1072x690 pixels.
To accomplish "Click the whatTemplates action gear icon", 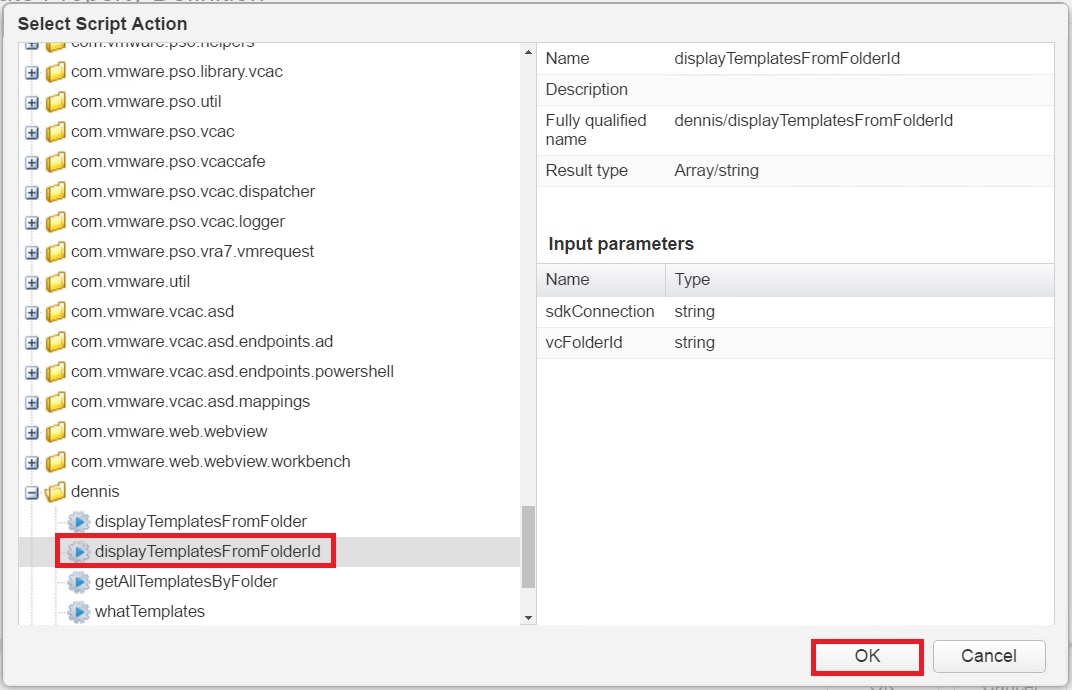I will click(79, 612).
